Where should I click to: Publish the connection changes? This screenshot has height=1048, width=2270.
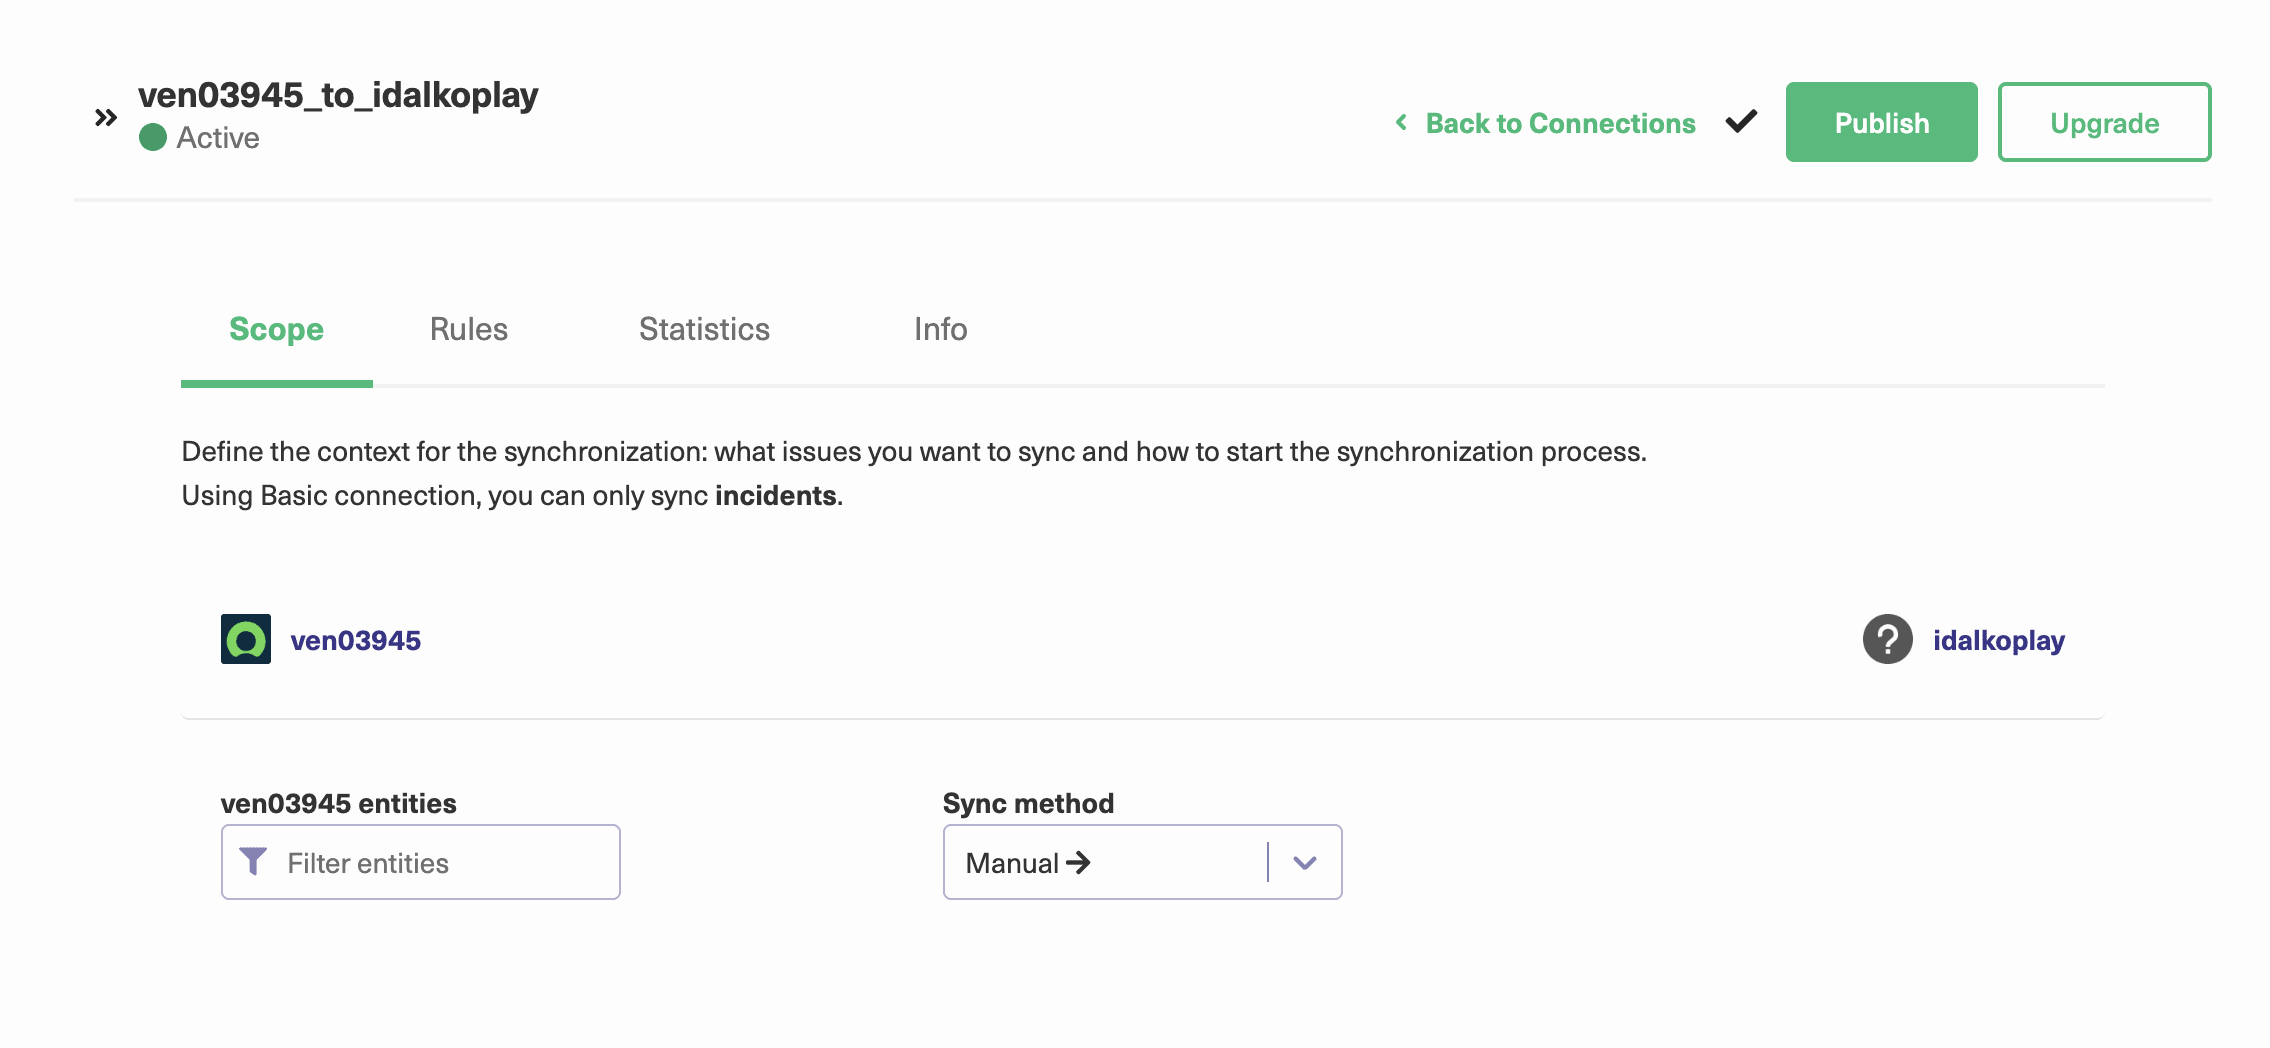click(x=1880, y=122)
